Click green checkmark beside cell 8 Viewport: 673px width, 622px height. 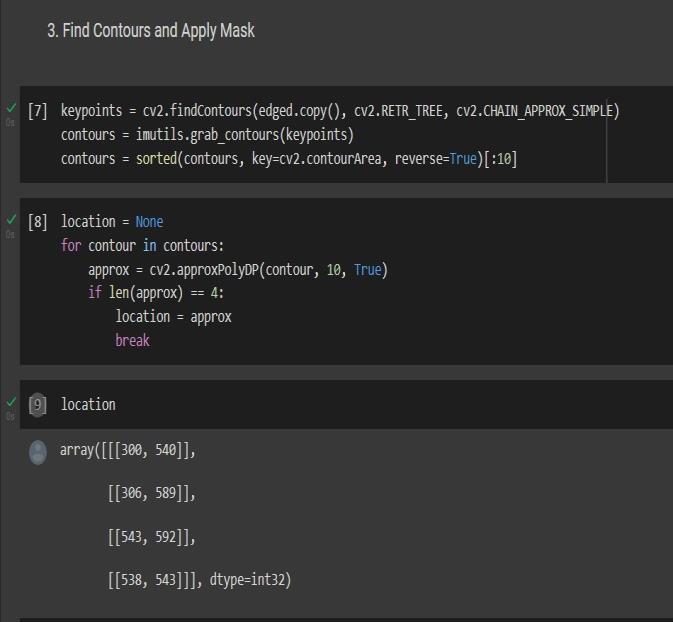tap(11, 219)
